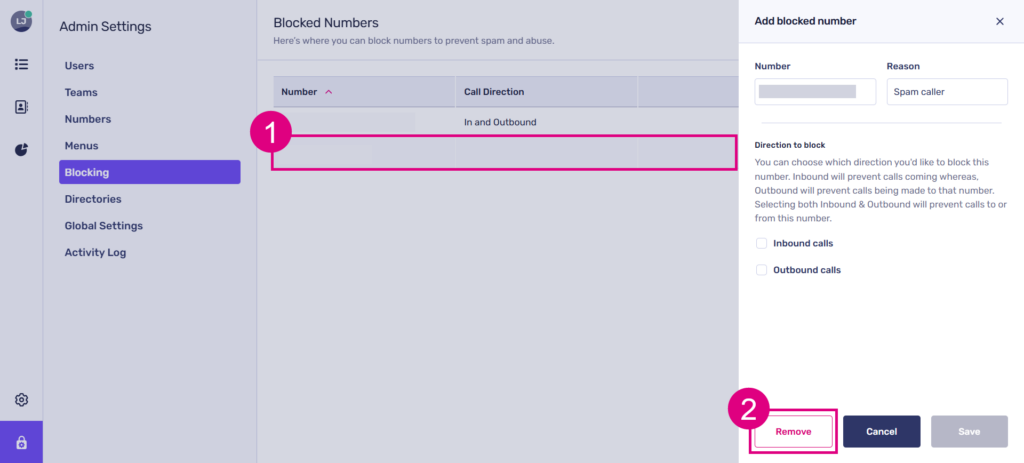Screen dimensions: 1024x463
Task: Toggle sort arrow on Number column
Action: pos(329,92)
